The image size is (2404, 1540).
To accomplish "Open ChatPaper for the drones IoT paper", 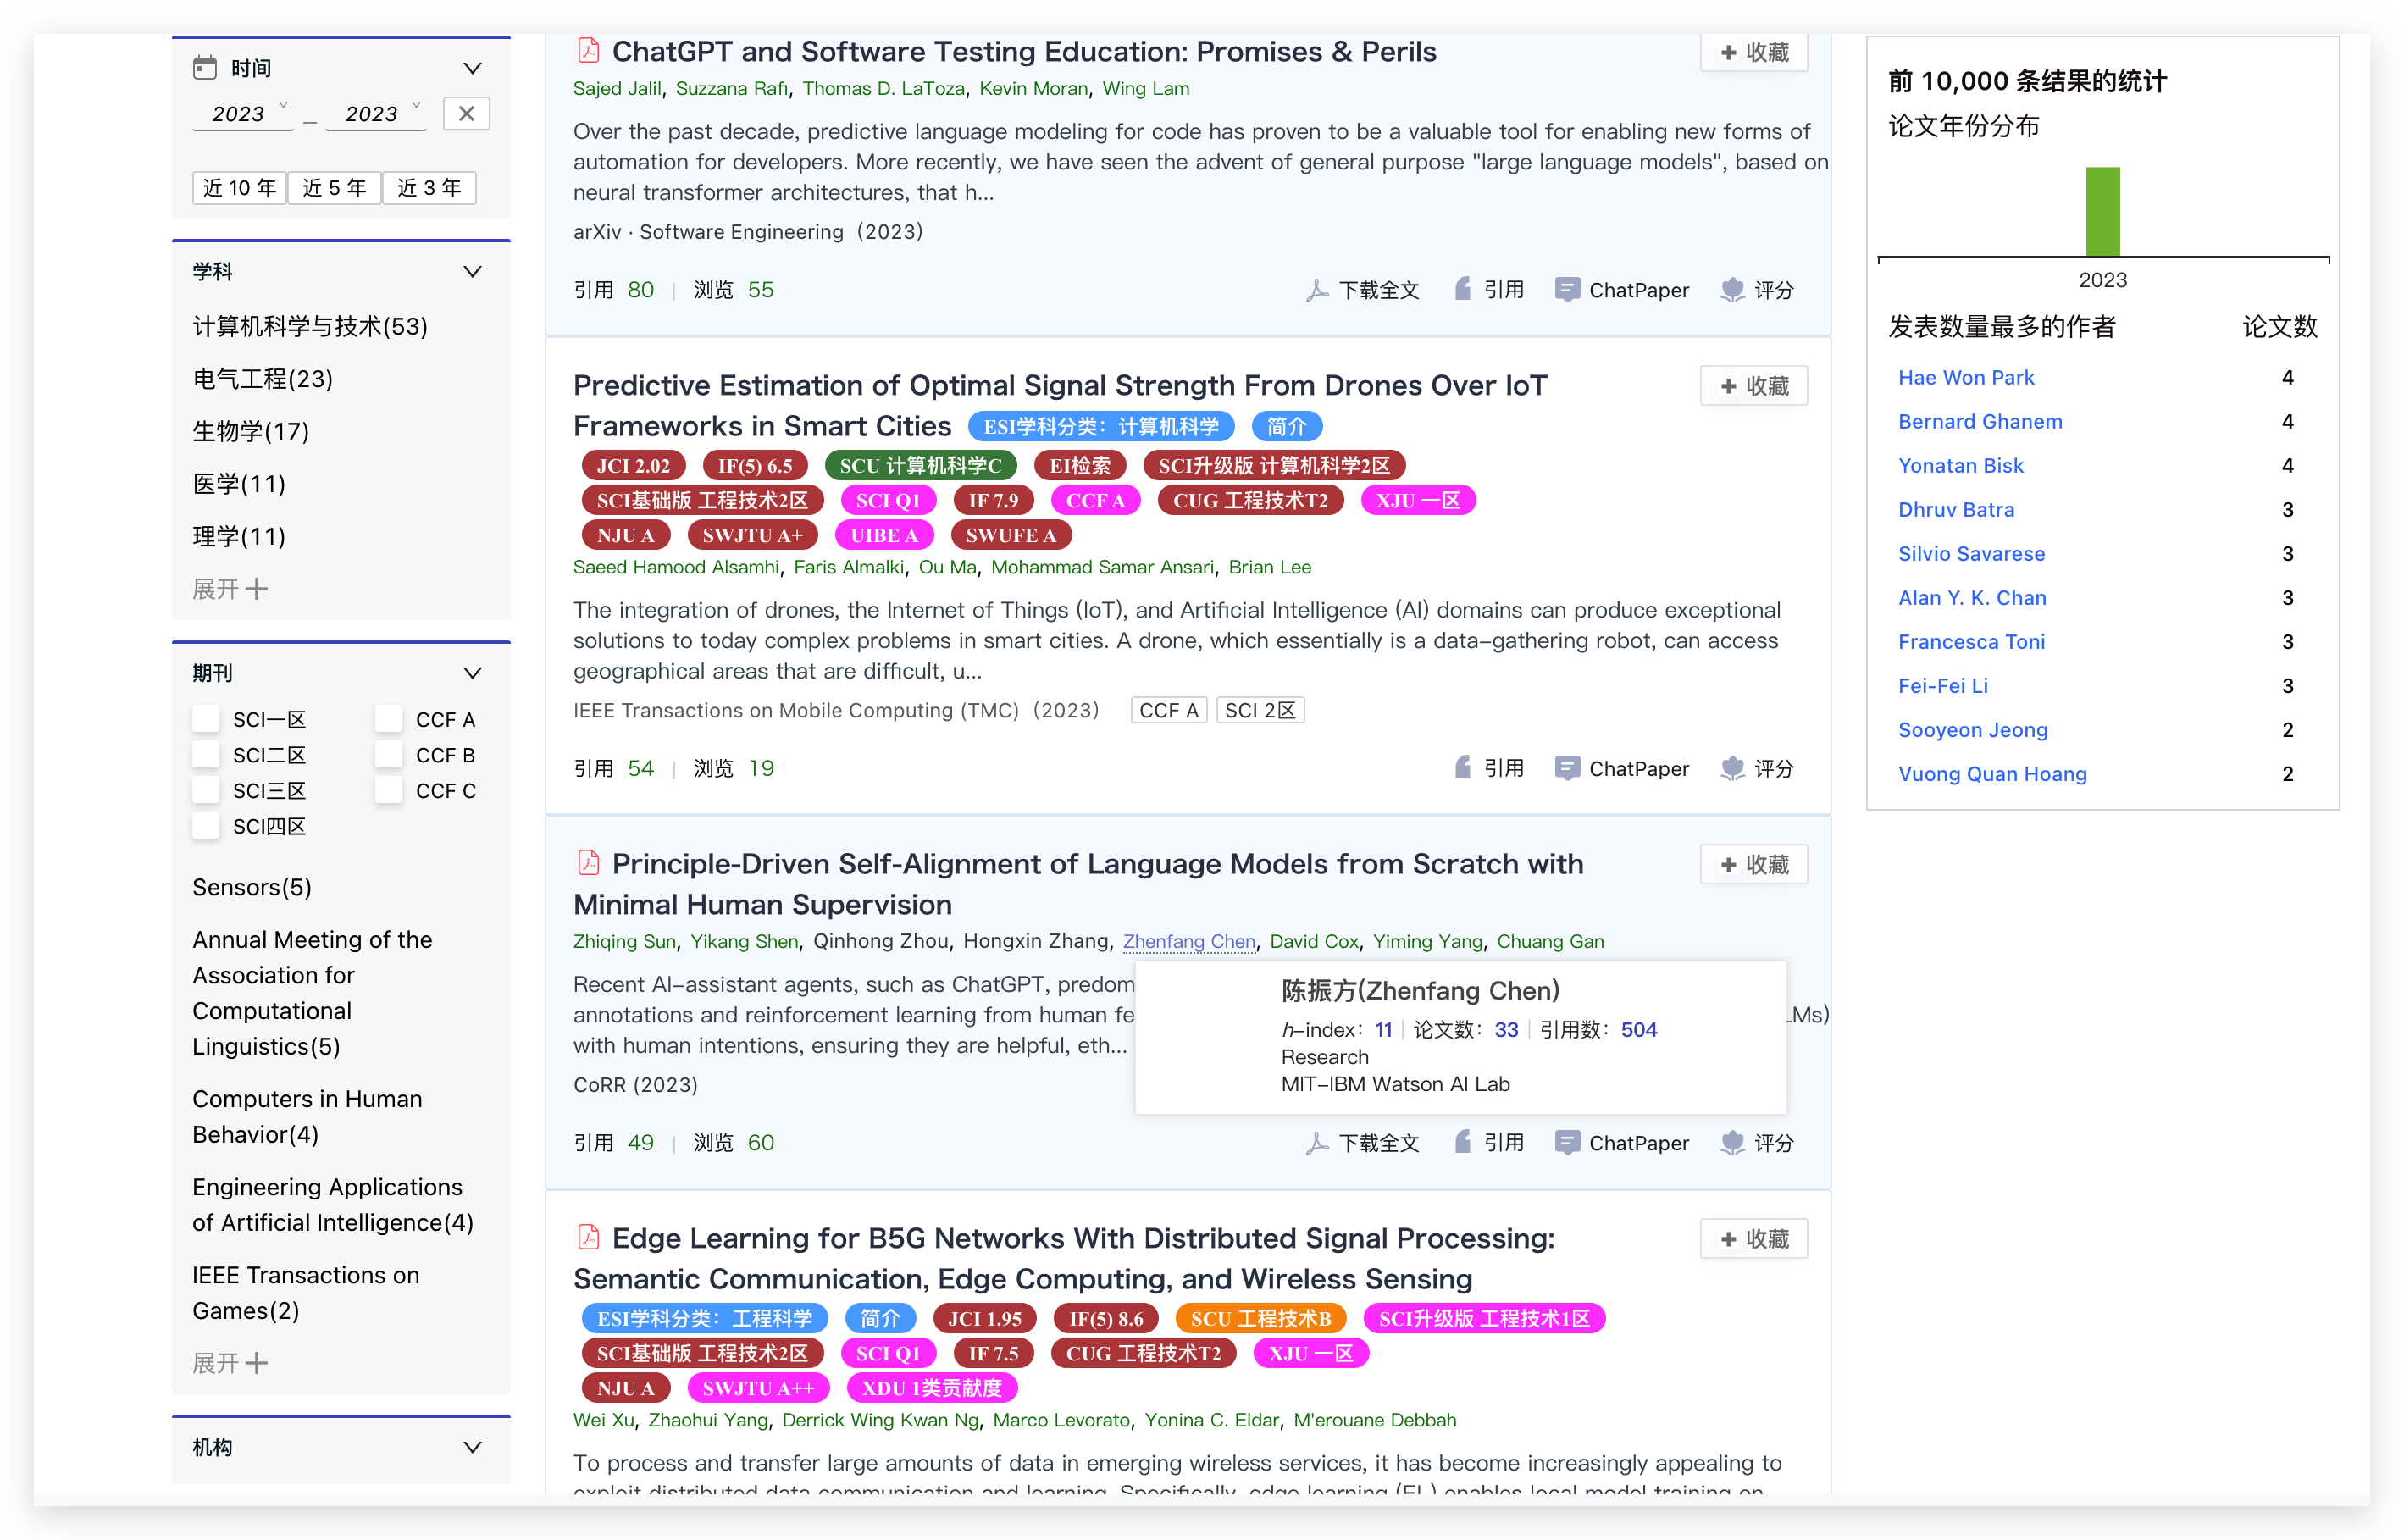I will coord(1622,768).
